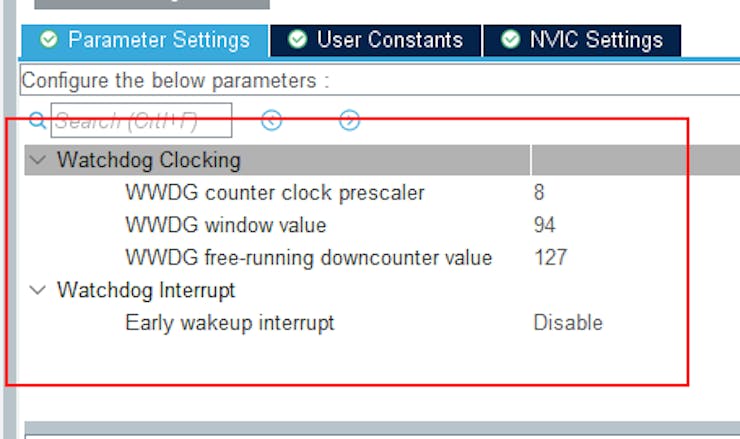Go to previous search result arrow

(272, 121)
